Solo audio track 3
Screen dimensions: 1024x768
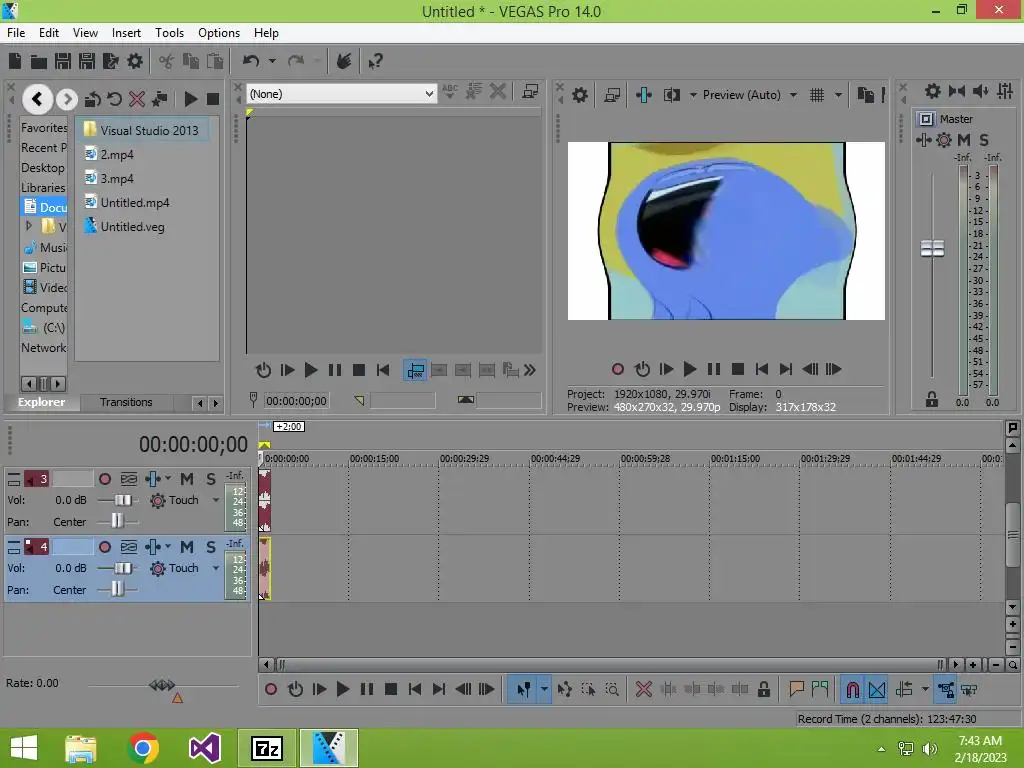pyautogui.click(x=211, y=479)
